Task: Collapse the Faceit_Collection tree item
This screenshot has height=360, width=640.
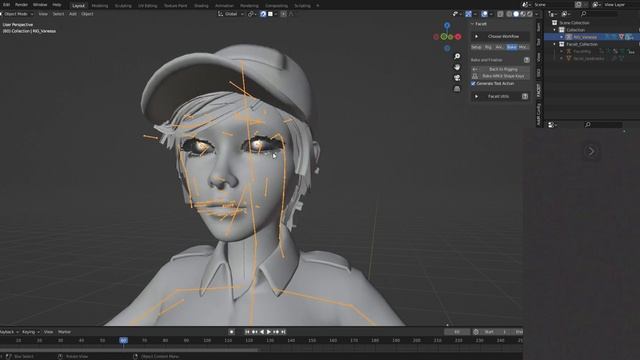Action: (555, 44)
